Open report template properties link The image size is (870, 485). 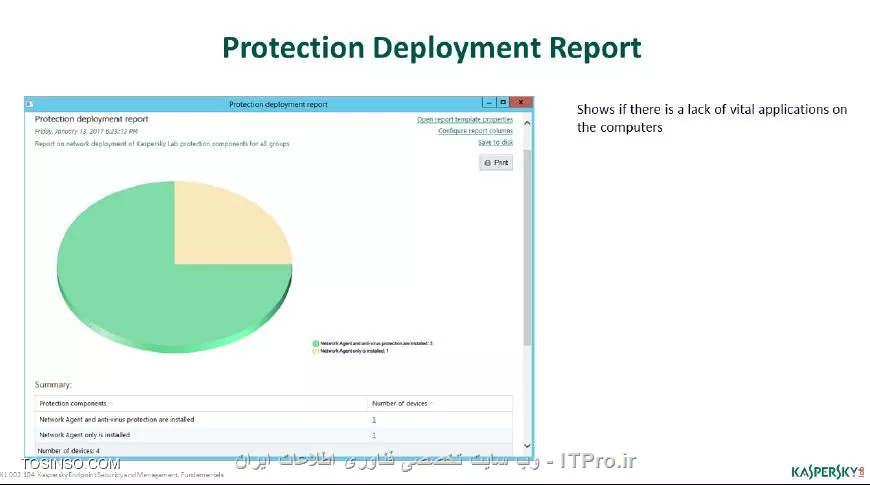464,119
